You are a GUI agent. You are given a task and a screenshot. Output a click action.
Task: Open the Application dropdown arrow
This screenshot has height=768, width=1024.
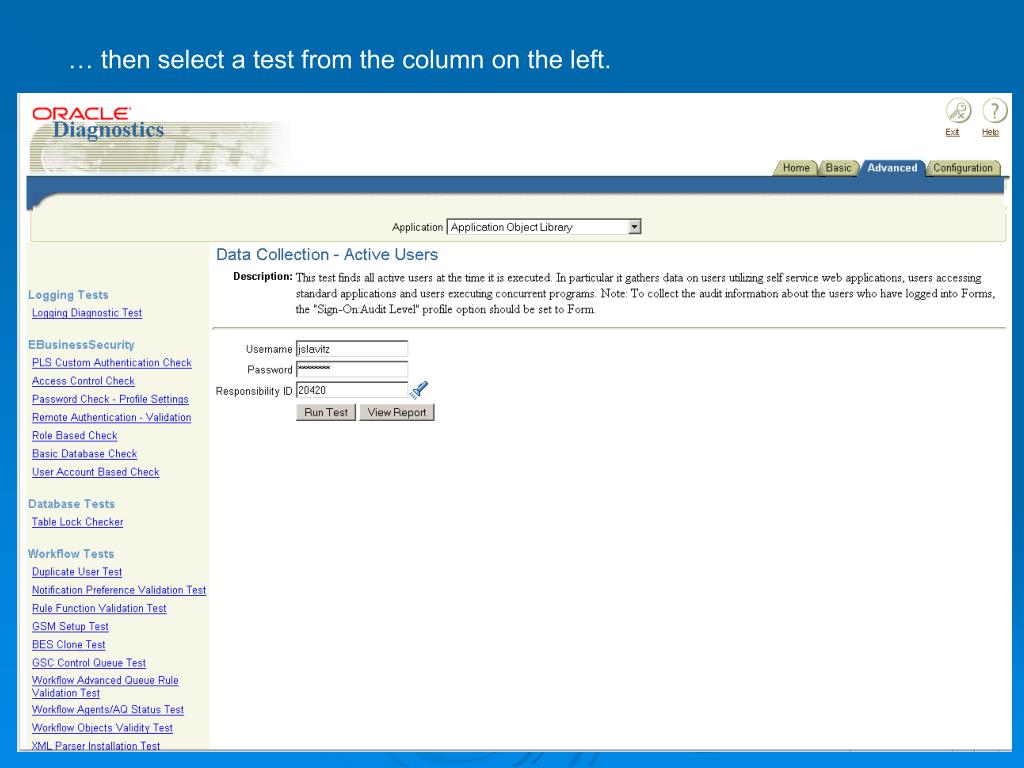pyautogui.click(x=633, y=227)
